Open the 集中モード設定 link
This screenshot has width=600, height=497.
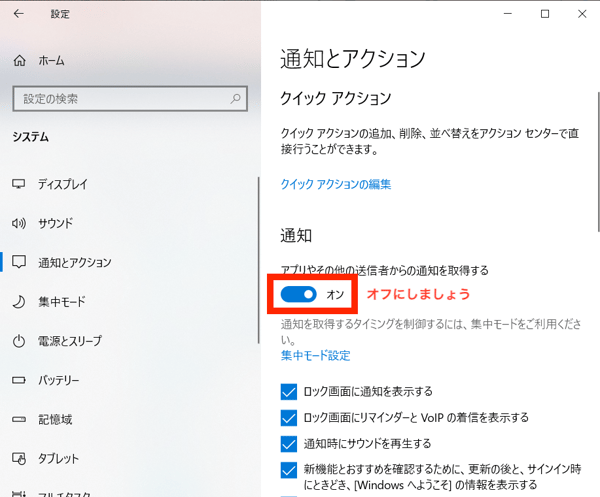pos(315,355)
